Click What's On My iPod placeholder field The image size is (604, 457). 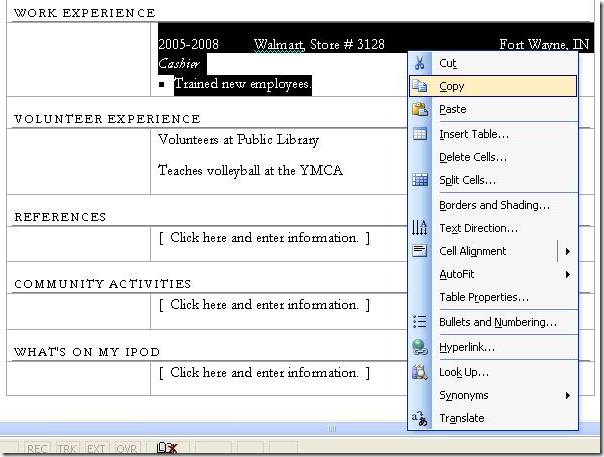(x=264, y=373)
